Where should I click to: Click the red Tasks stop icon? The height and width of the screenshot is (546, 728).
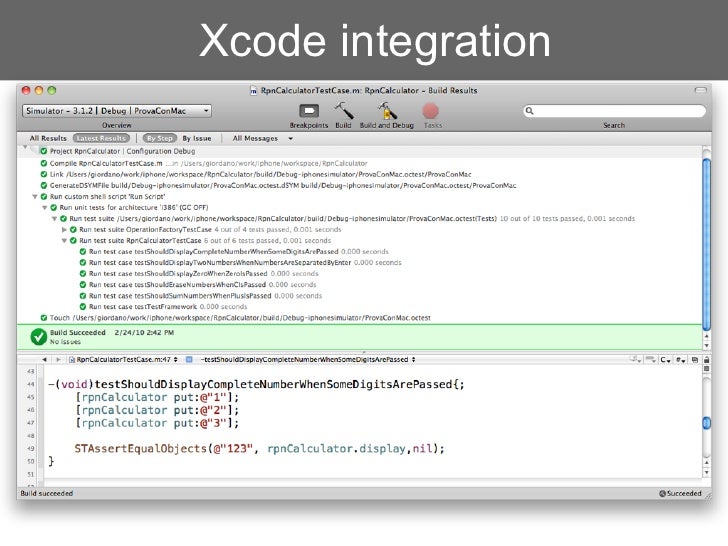(x=430, y=111)
